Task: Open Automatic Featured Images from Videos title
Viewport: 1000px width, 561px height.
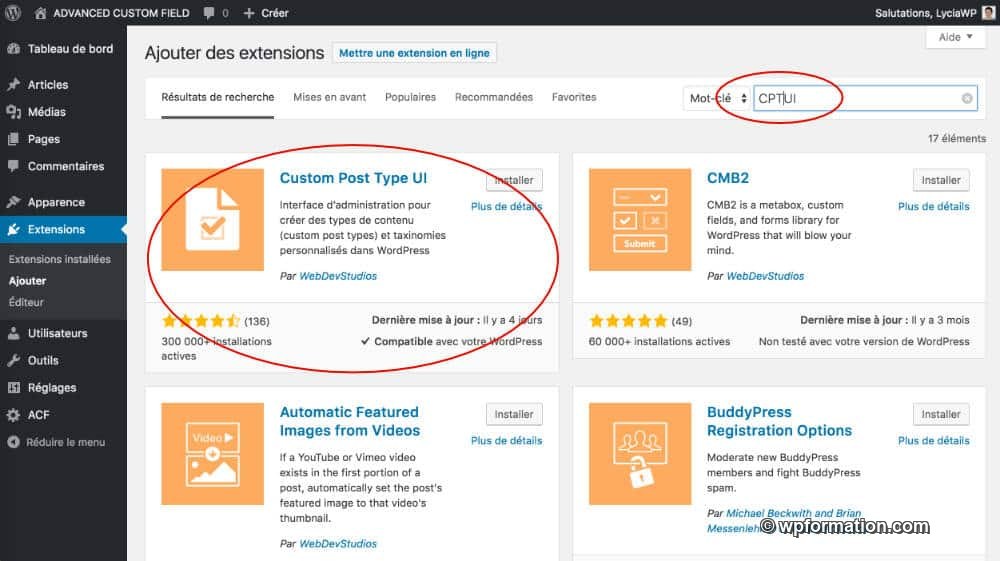Action: (x=349, y=421)
